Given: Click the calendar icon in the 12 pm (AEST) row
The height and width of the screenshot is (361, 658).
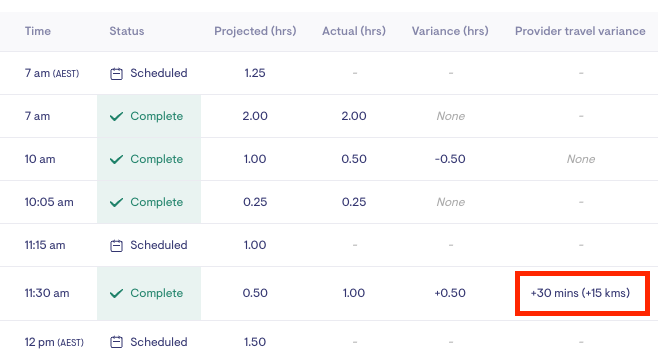Looking at the screenshot, I should click(x=116, y=342).
